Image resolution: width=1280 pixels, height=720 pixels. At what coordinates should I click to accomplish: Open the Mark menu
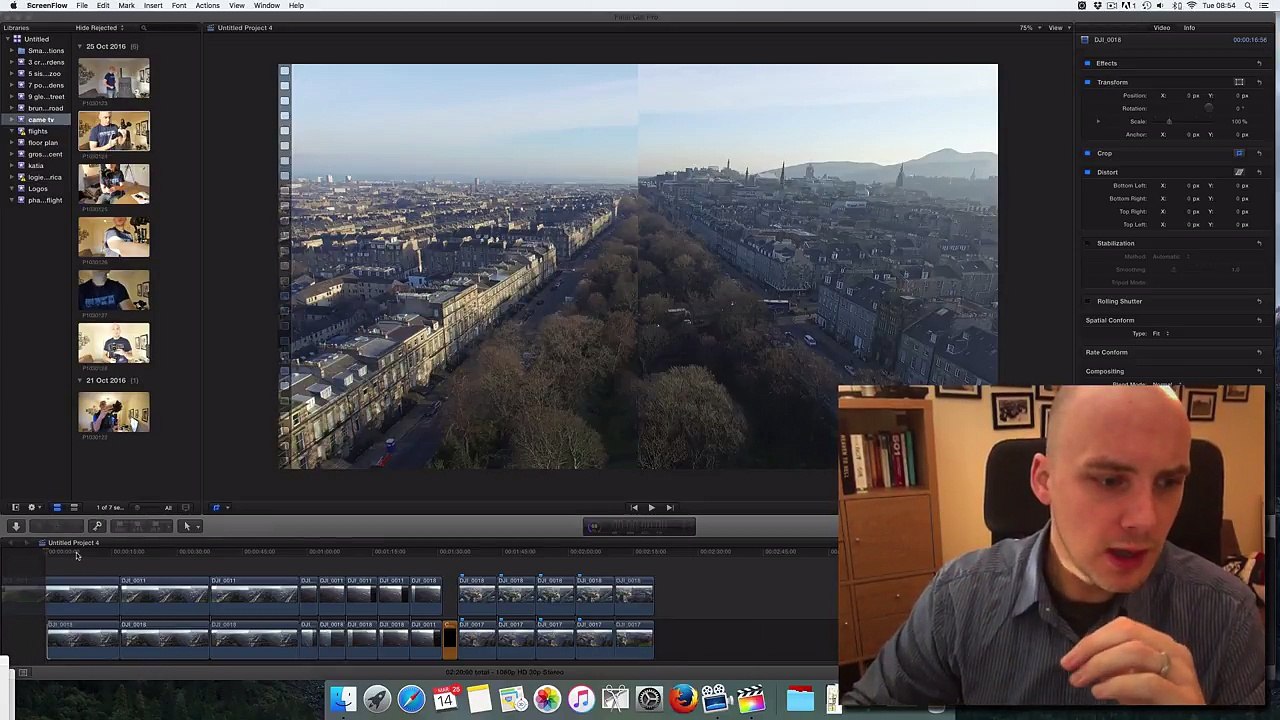click(126, 5)
